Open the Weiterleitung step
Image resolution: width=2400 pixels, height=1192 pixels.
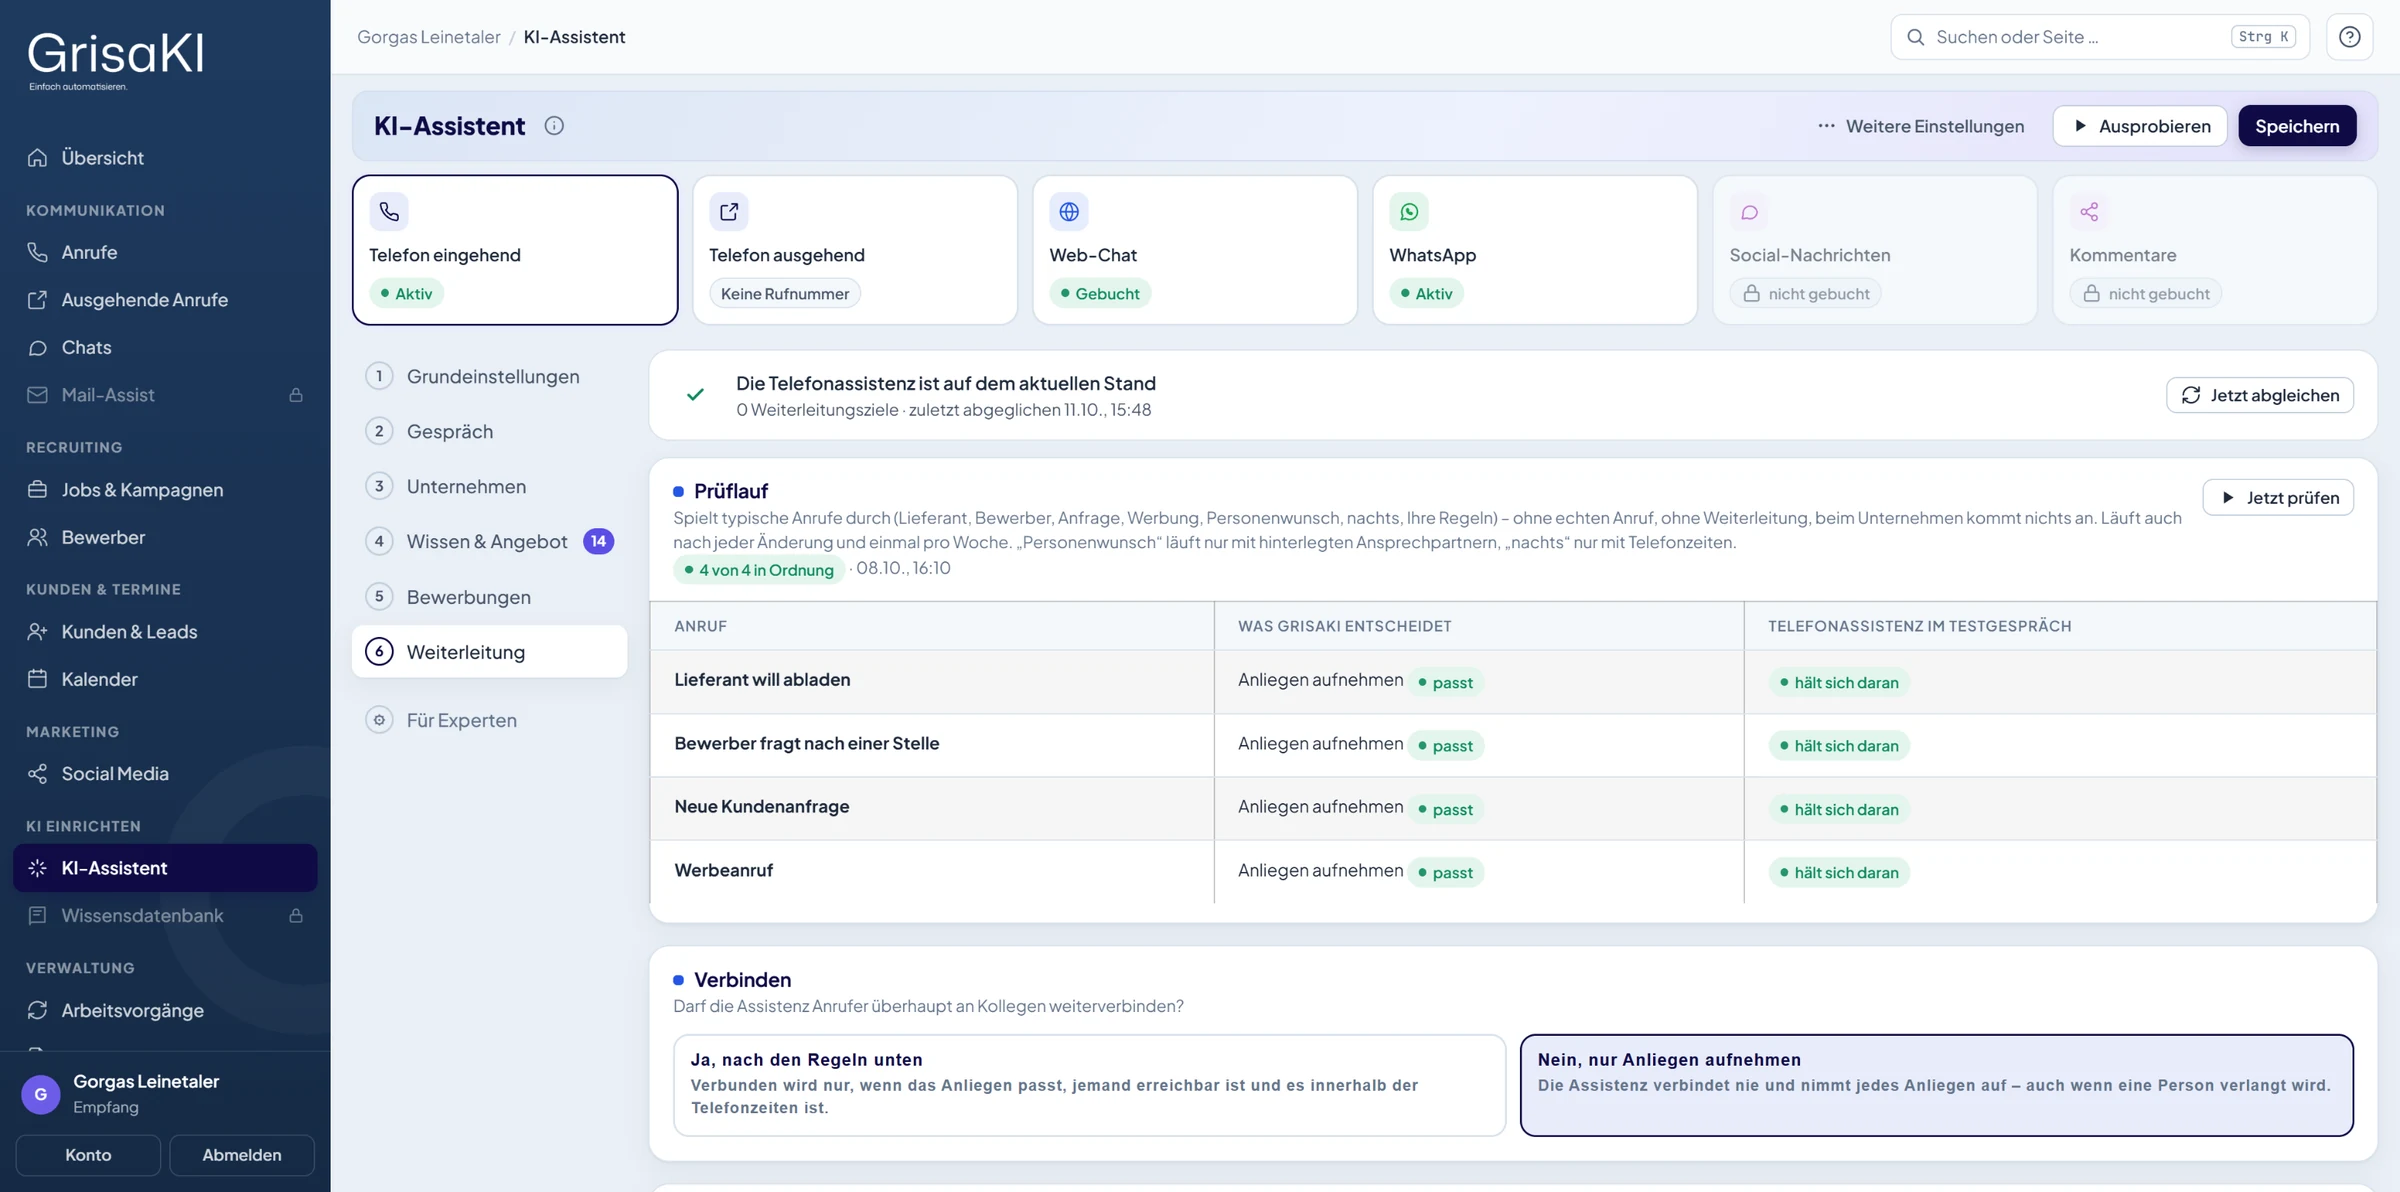[x=489, y=652]
